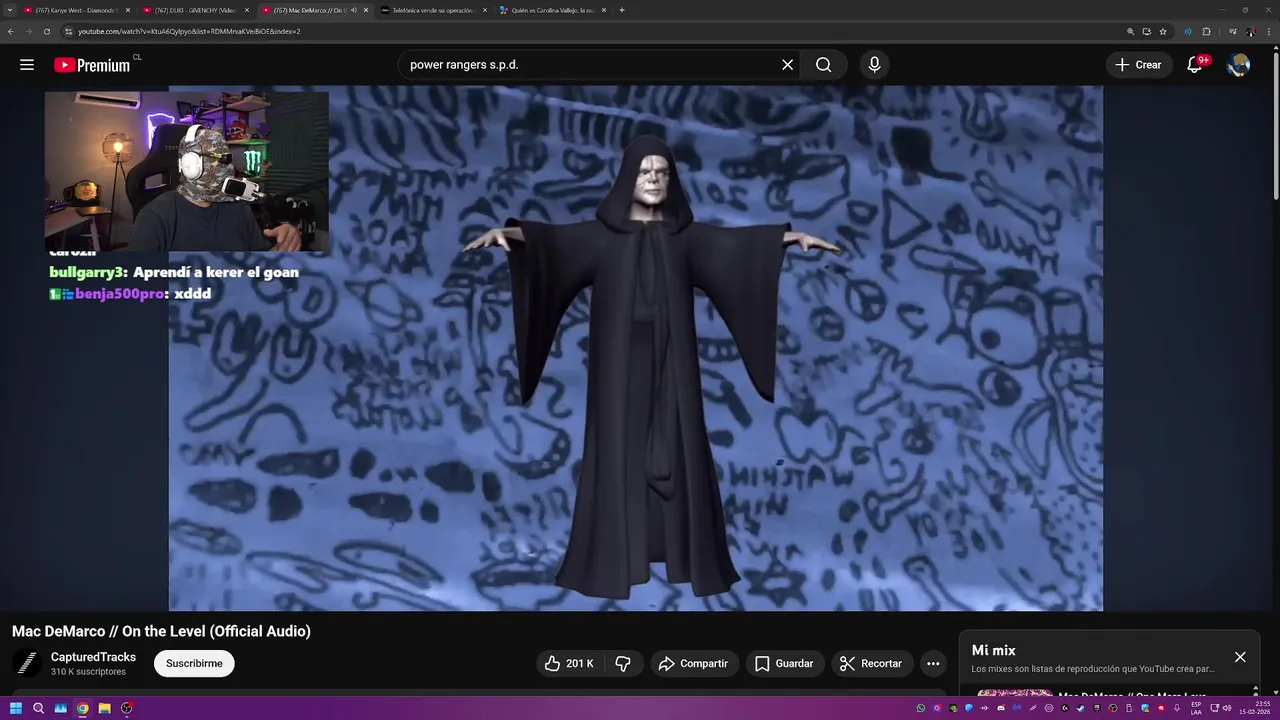Open the tab search dropdown arrow
The image size is (1280, 720).
click(9, 10)
